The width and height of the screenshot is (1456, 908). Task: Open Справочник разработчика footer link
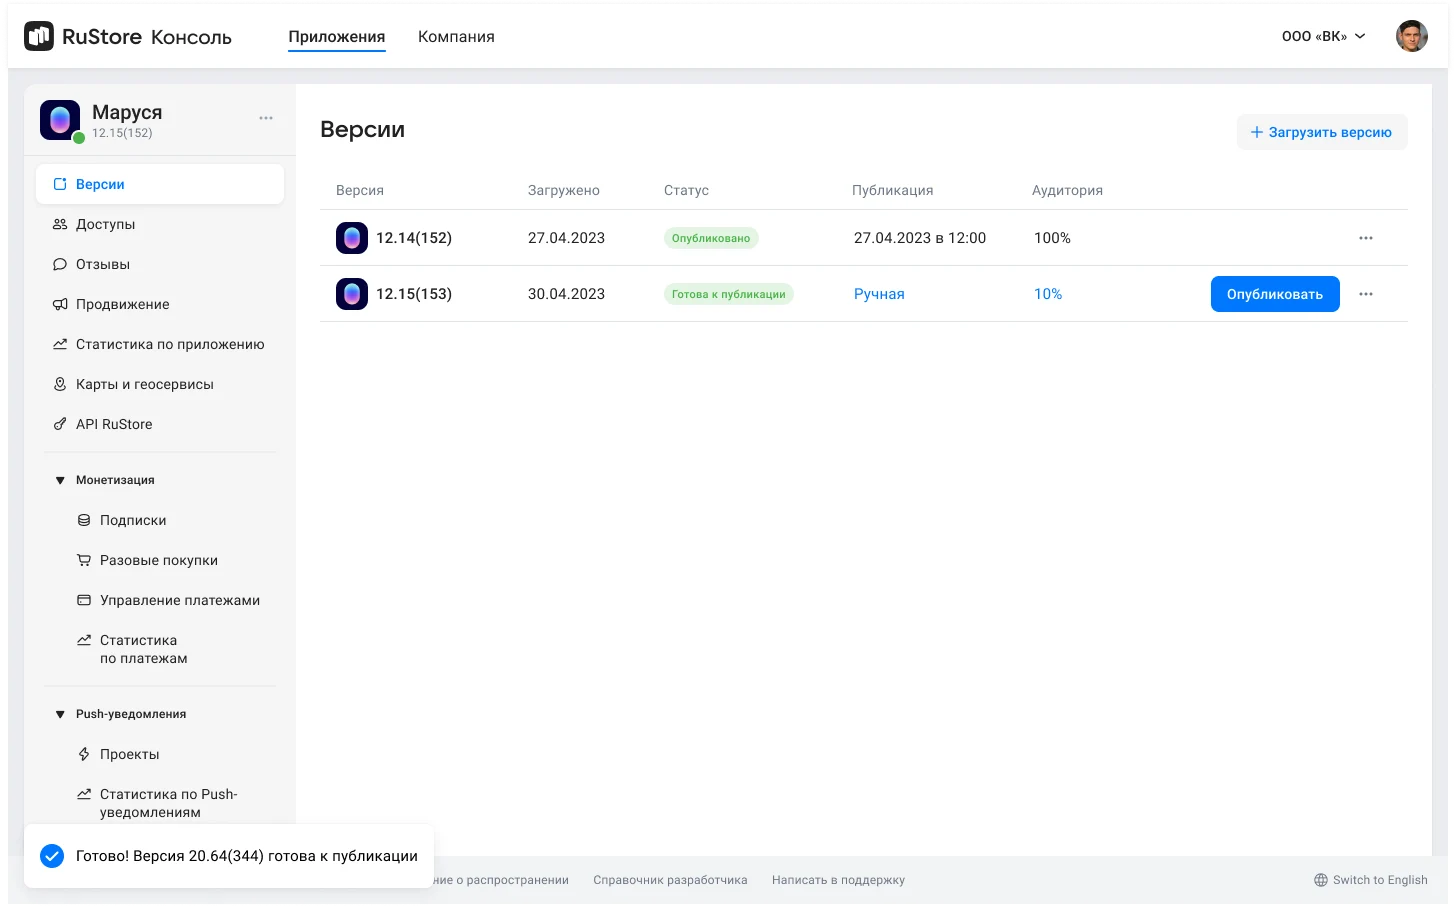pos(670,880)
